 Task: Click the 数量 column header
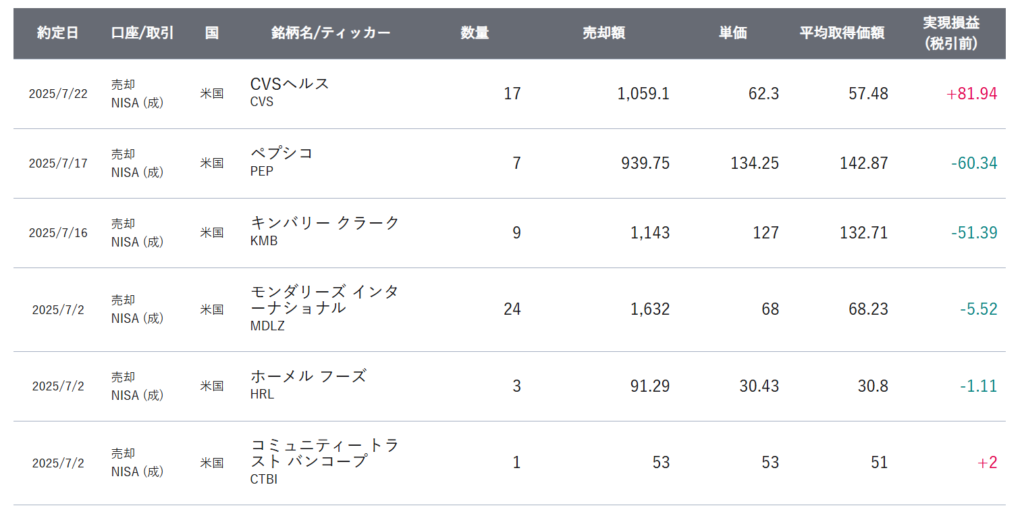pyautogui.click(x=474, y=33)
